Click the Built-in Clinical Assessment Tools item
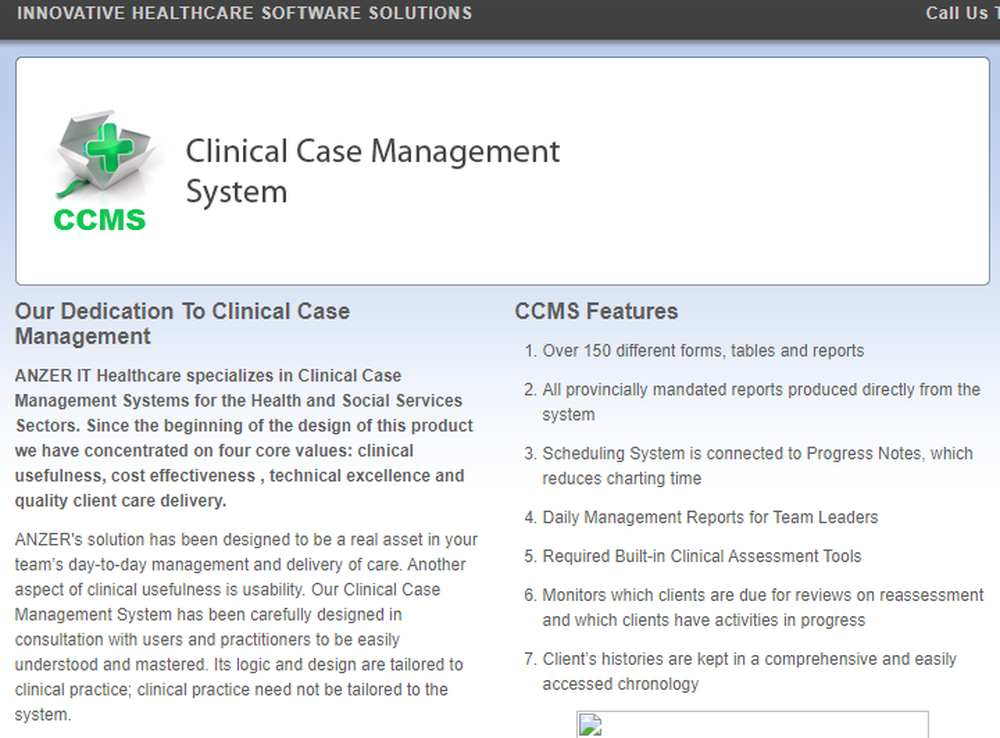The height and width of the screenshot is (738, 1000). tap(701, 556)
